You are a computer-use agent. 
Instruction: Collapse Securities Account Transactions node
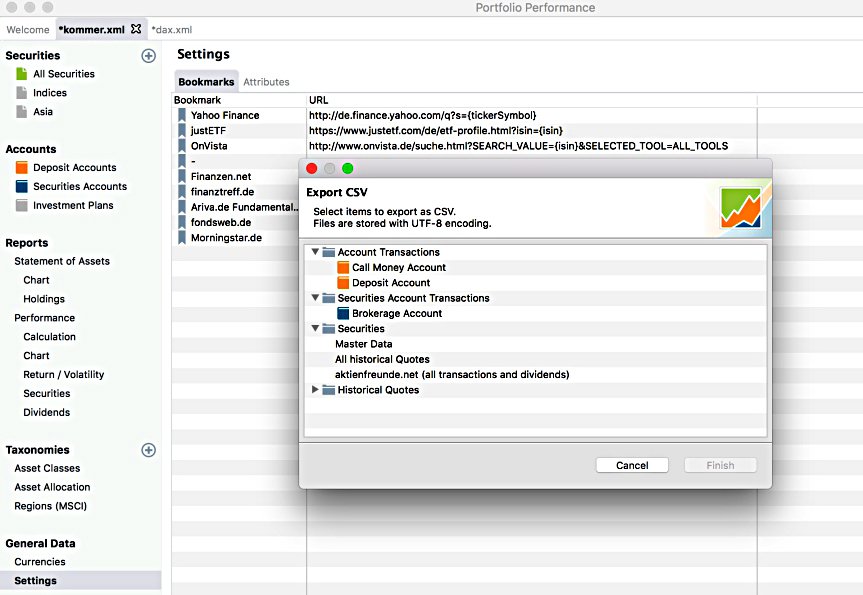pyautogui.click(x=315, y=297)
